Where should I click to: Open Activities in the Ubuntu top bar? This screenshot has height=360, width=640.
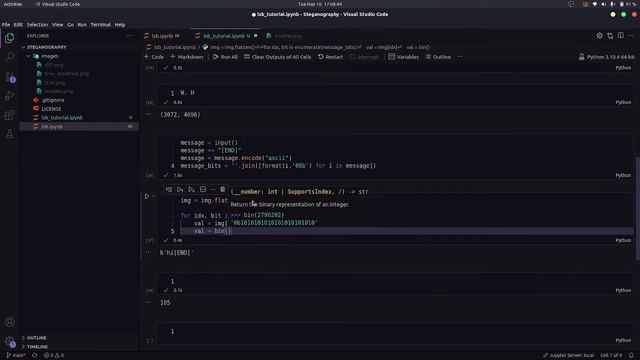pyautogui.click(x=13, y=4)
